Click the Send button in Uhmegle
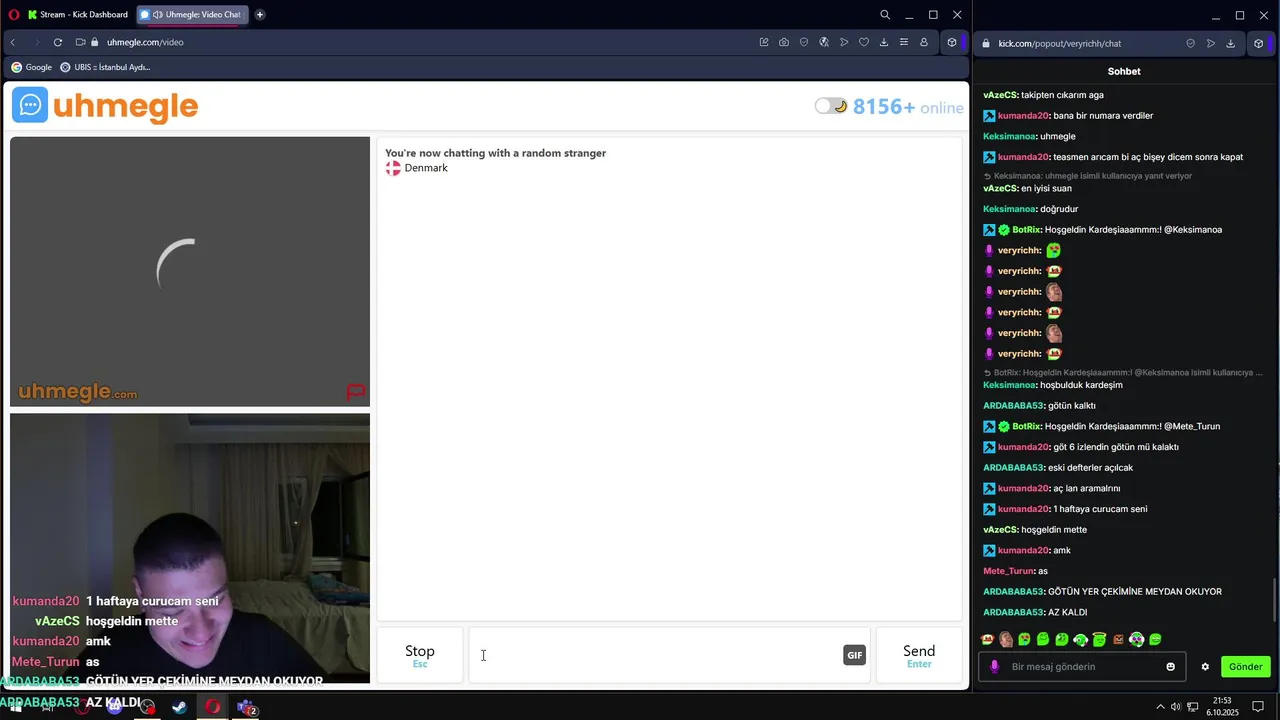 (919, 655)
